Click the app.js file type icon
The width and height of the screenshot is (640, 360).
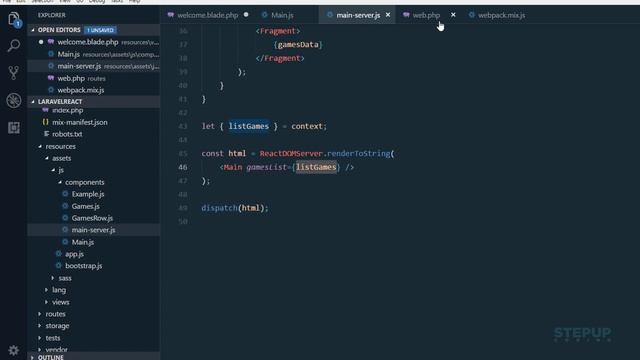[x=58, y=254]
